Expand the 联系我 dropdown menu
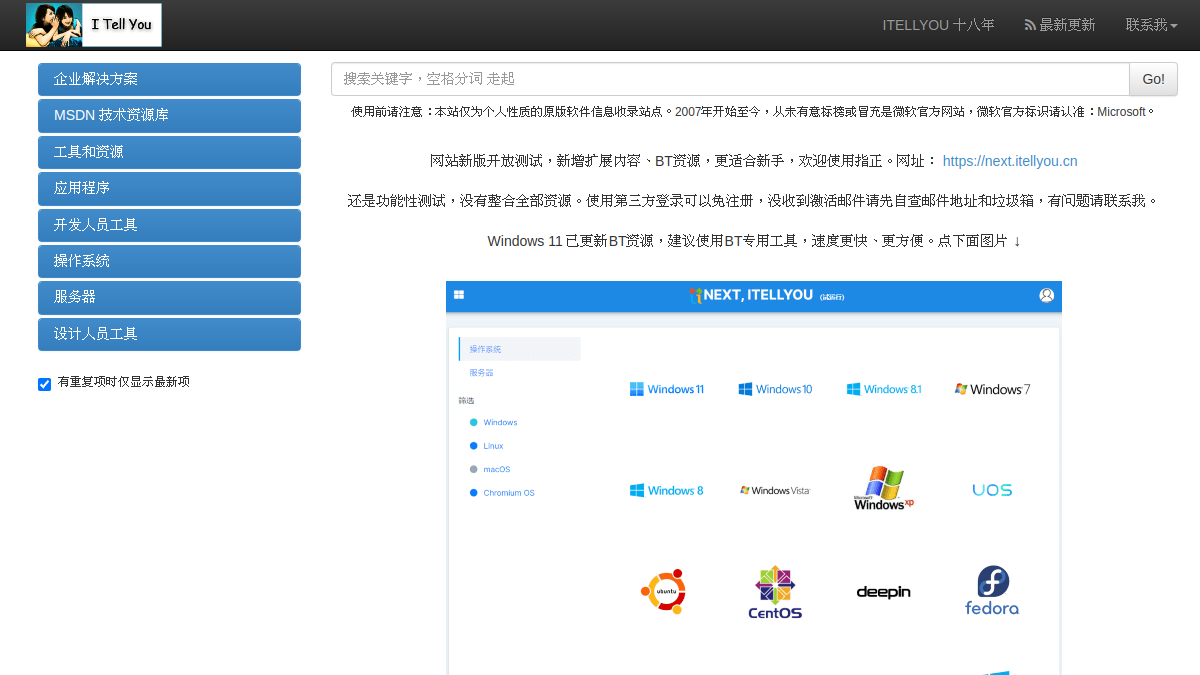1200x675 pixels. pos(1151,25)
